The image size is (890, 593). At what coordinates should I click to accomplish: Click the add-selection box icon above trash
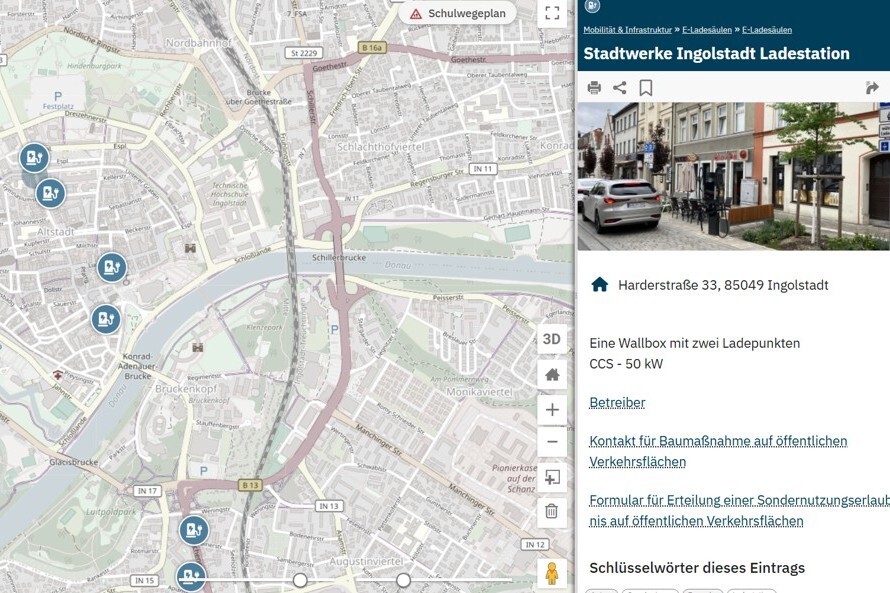click(x=552, y=477)
